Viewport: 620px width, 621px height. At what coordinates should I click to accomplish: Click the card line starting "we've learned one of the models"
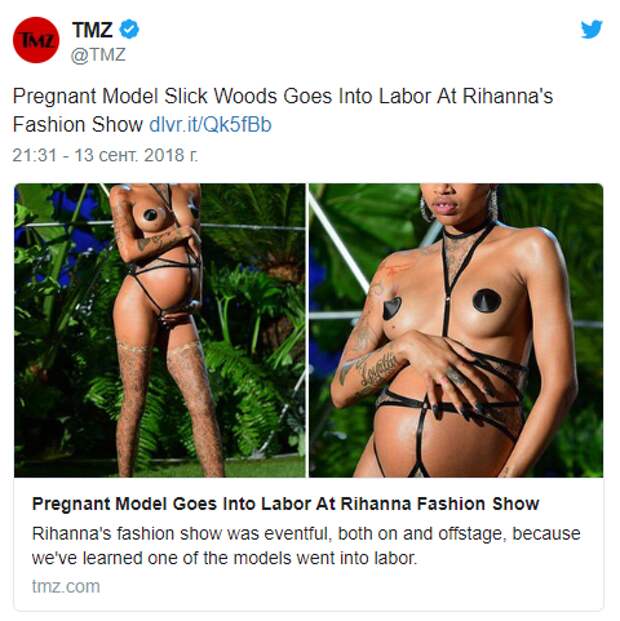click(224, 558)
